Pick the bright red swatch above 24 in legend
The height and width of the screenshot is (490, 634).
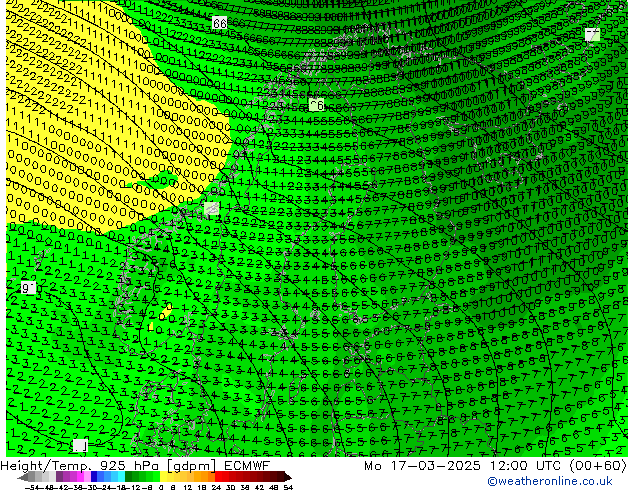point(219,477)
